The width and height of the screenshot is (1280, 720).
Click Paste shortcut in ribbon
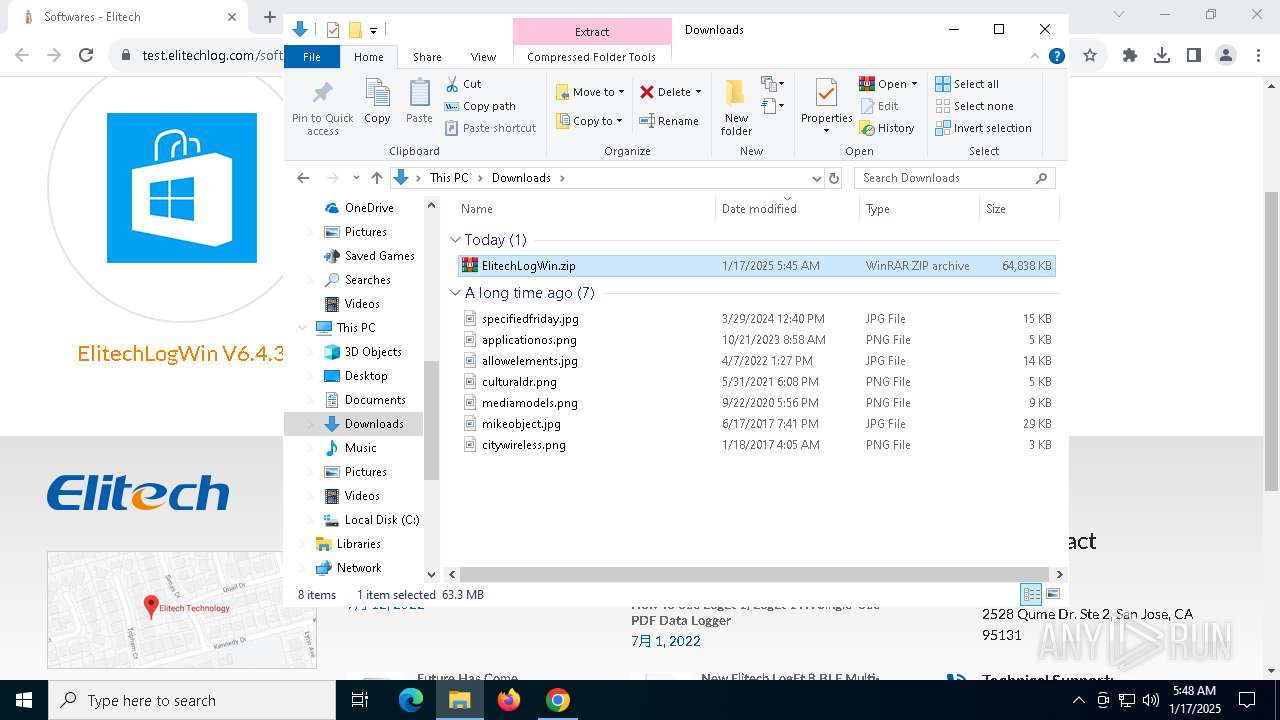tap(491, 128)
